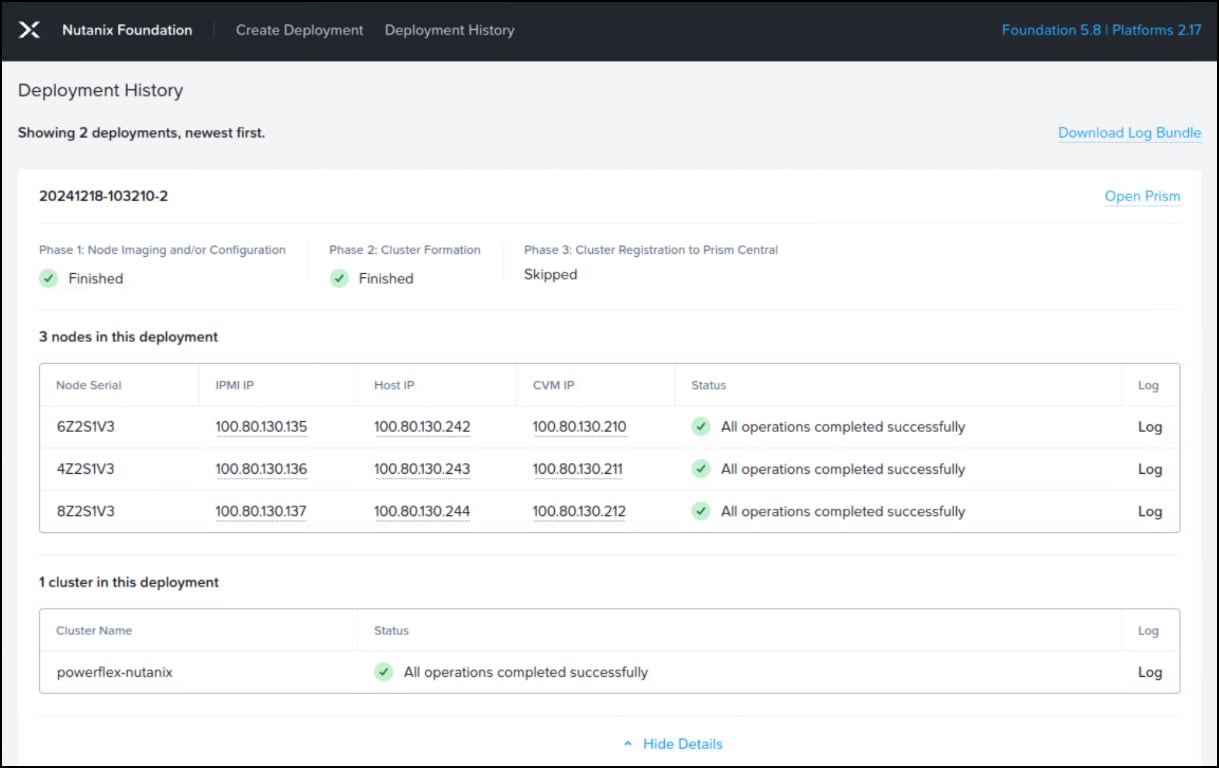This screenshot has height=768, width=1219.
Task: Download the Log Bundle
Action: (x=1130, y=133)
